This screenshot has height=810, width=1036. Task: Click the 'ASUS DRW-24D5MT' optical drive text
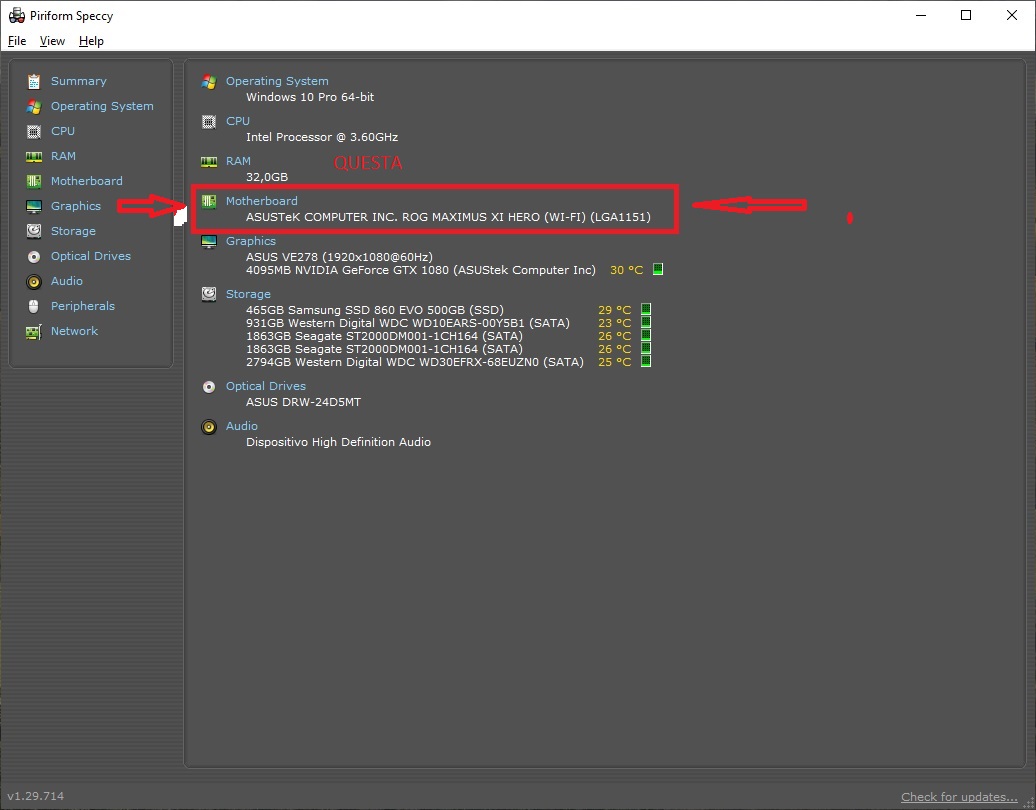pyautogui.click(x=304, y=402)
